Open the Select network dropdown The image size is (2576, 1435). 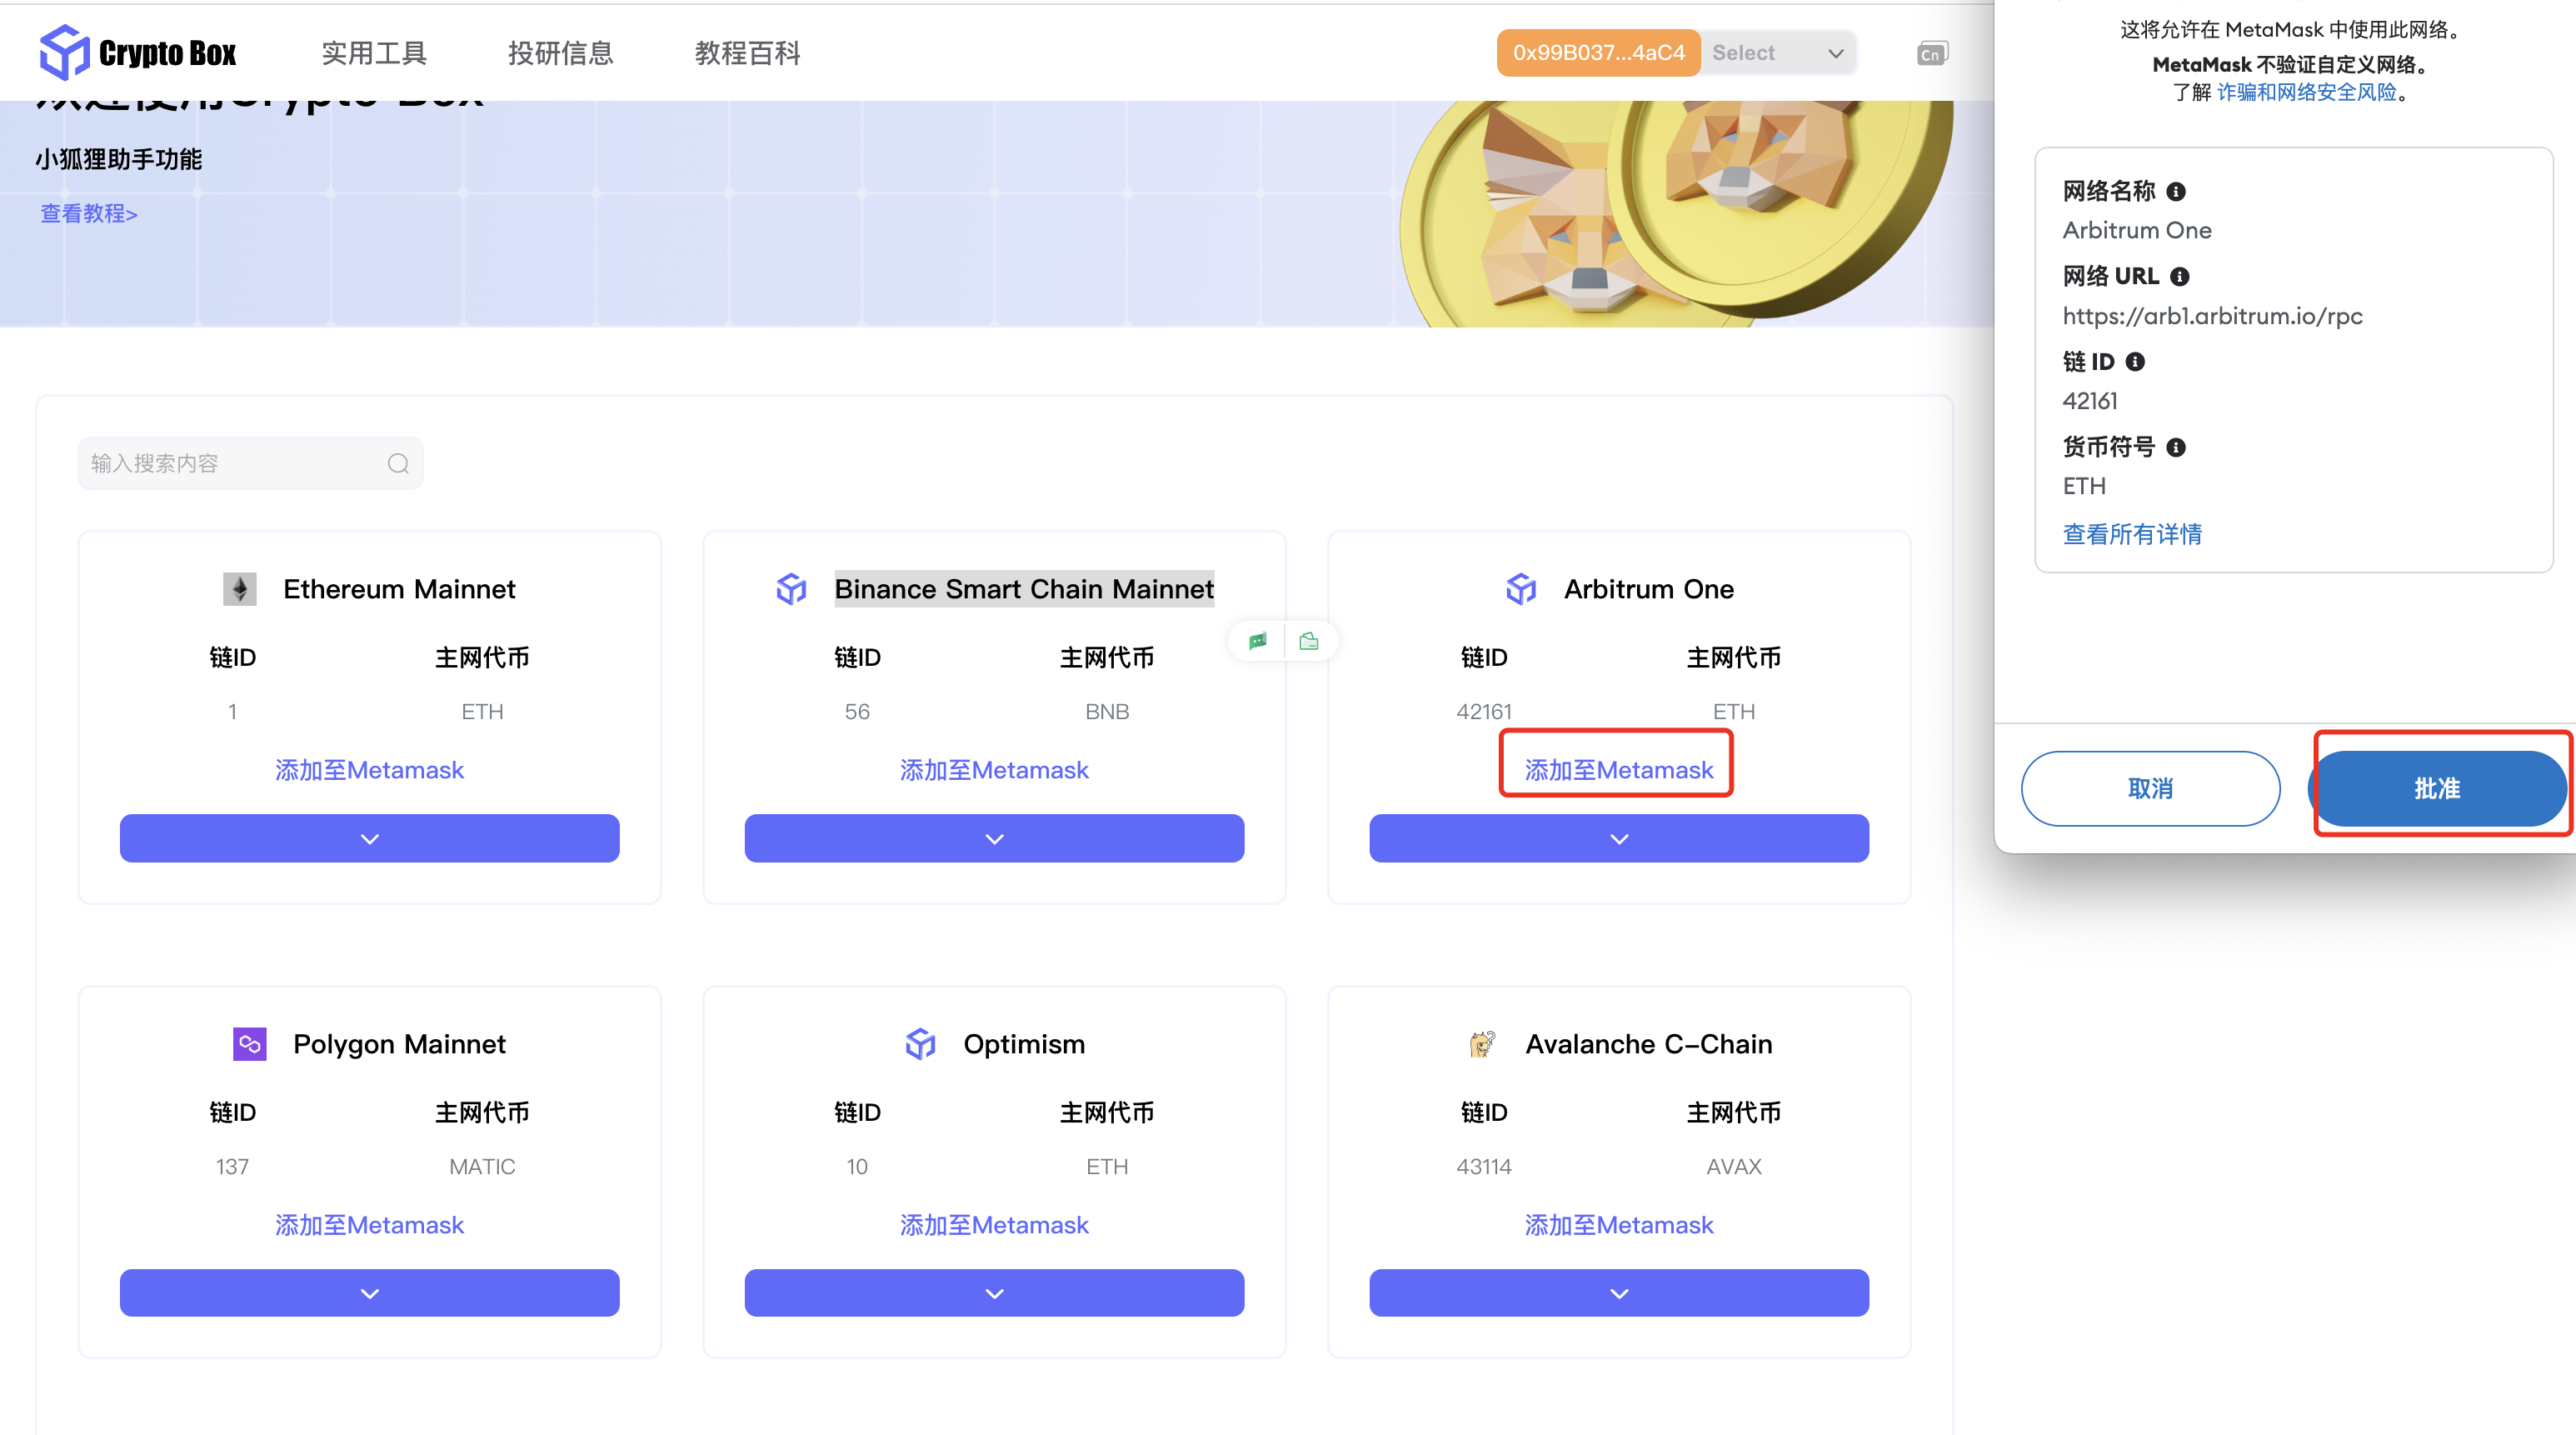coord(1777,53)
